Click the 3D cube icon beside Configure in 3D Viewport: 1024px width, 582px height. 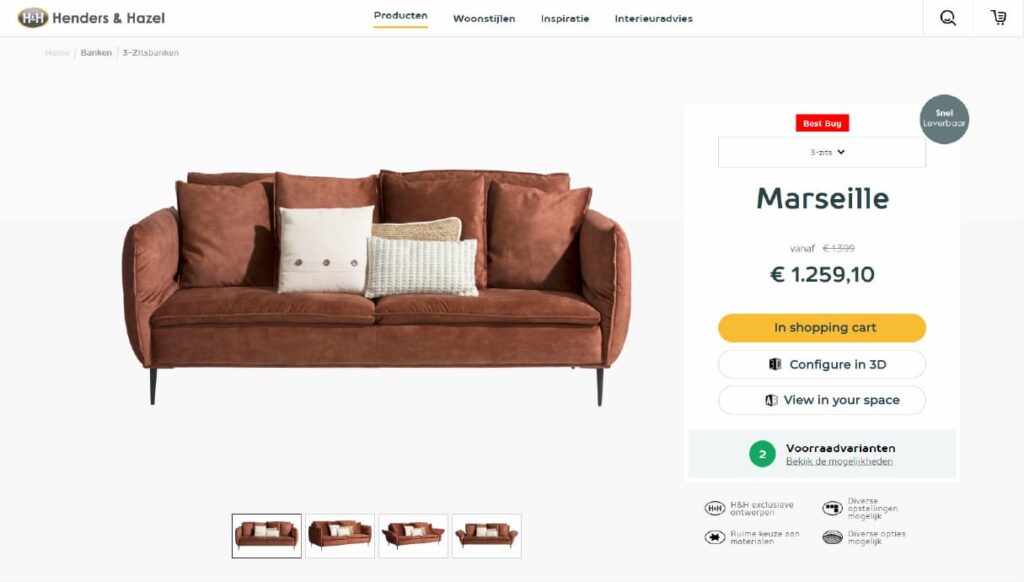click(775, 364)
